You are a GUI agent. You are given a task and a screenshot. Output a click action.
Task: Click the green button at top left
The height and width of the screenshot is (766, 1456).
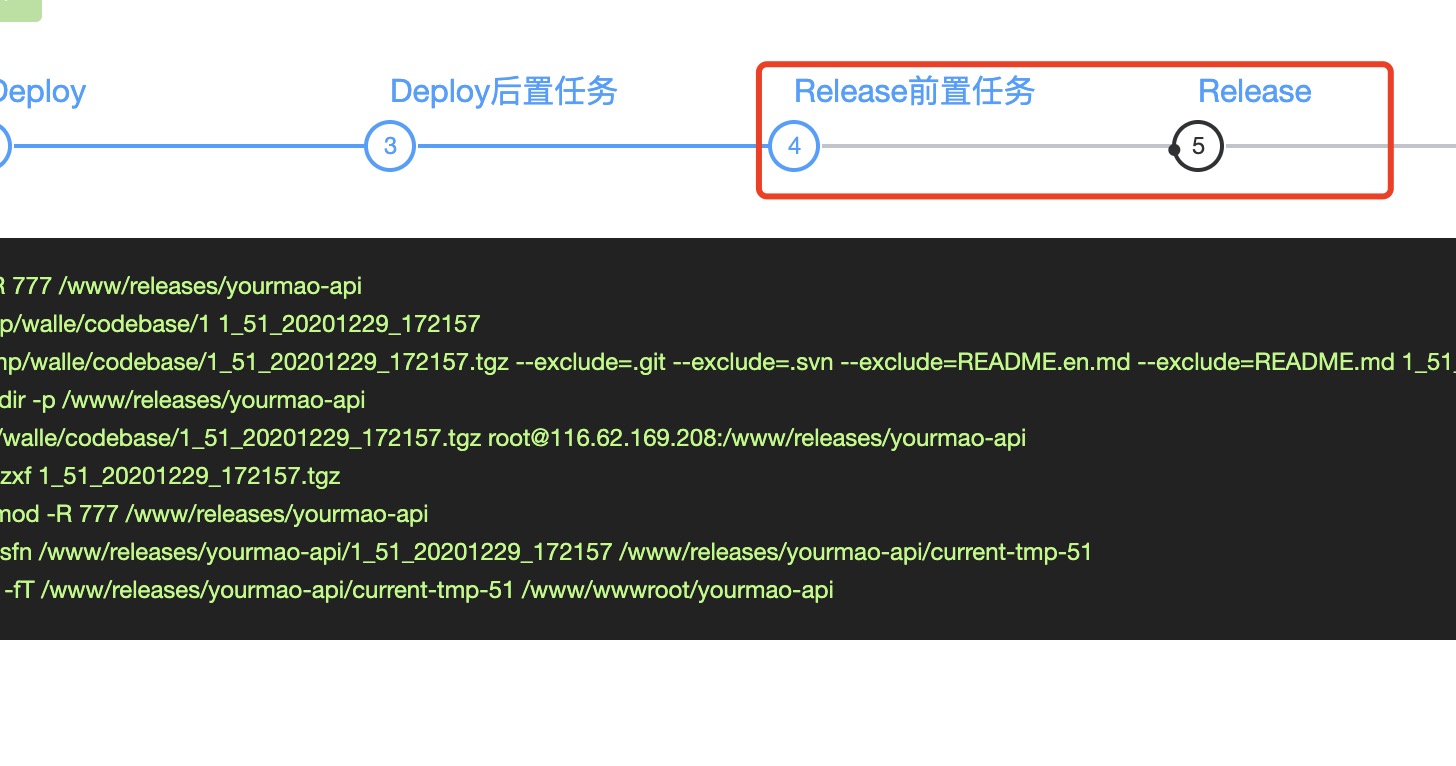coord(18,11)
